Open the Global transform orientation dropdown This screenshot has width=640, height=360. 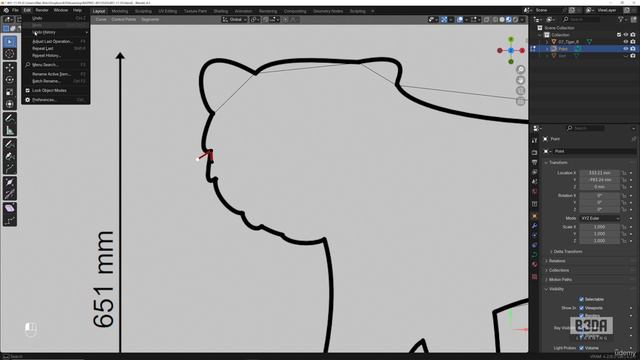[235, 20]
